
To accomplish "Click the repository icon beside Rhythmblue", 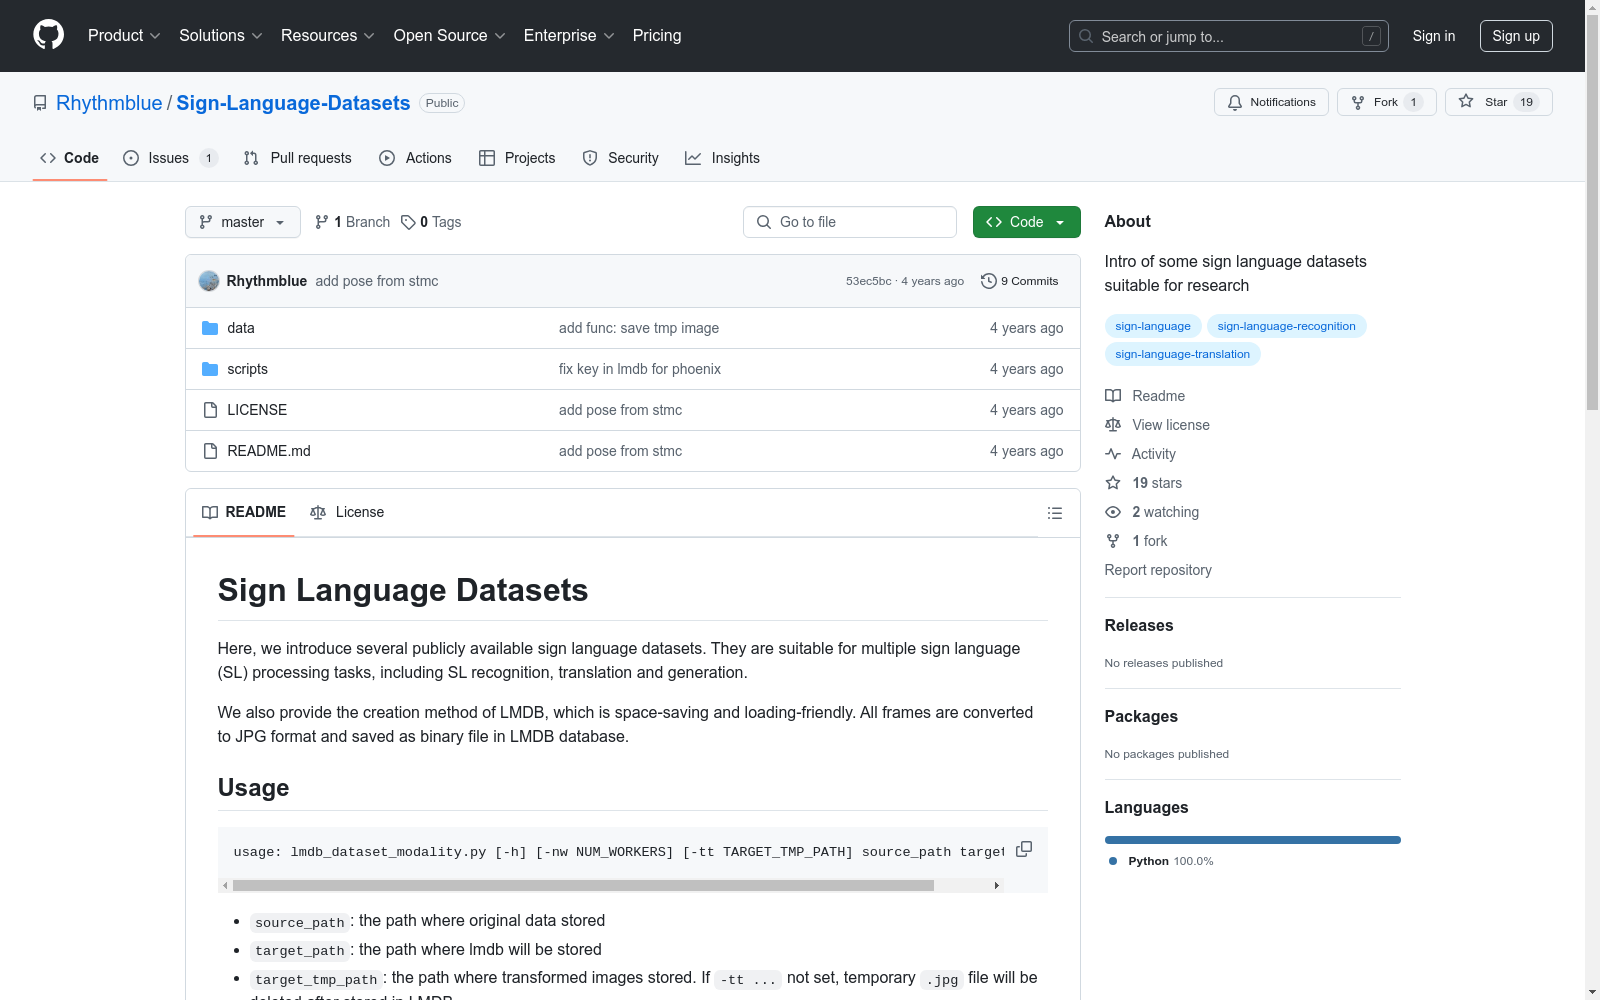I will coord(40,103).
